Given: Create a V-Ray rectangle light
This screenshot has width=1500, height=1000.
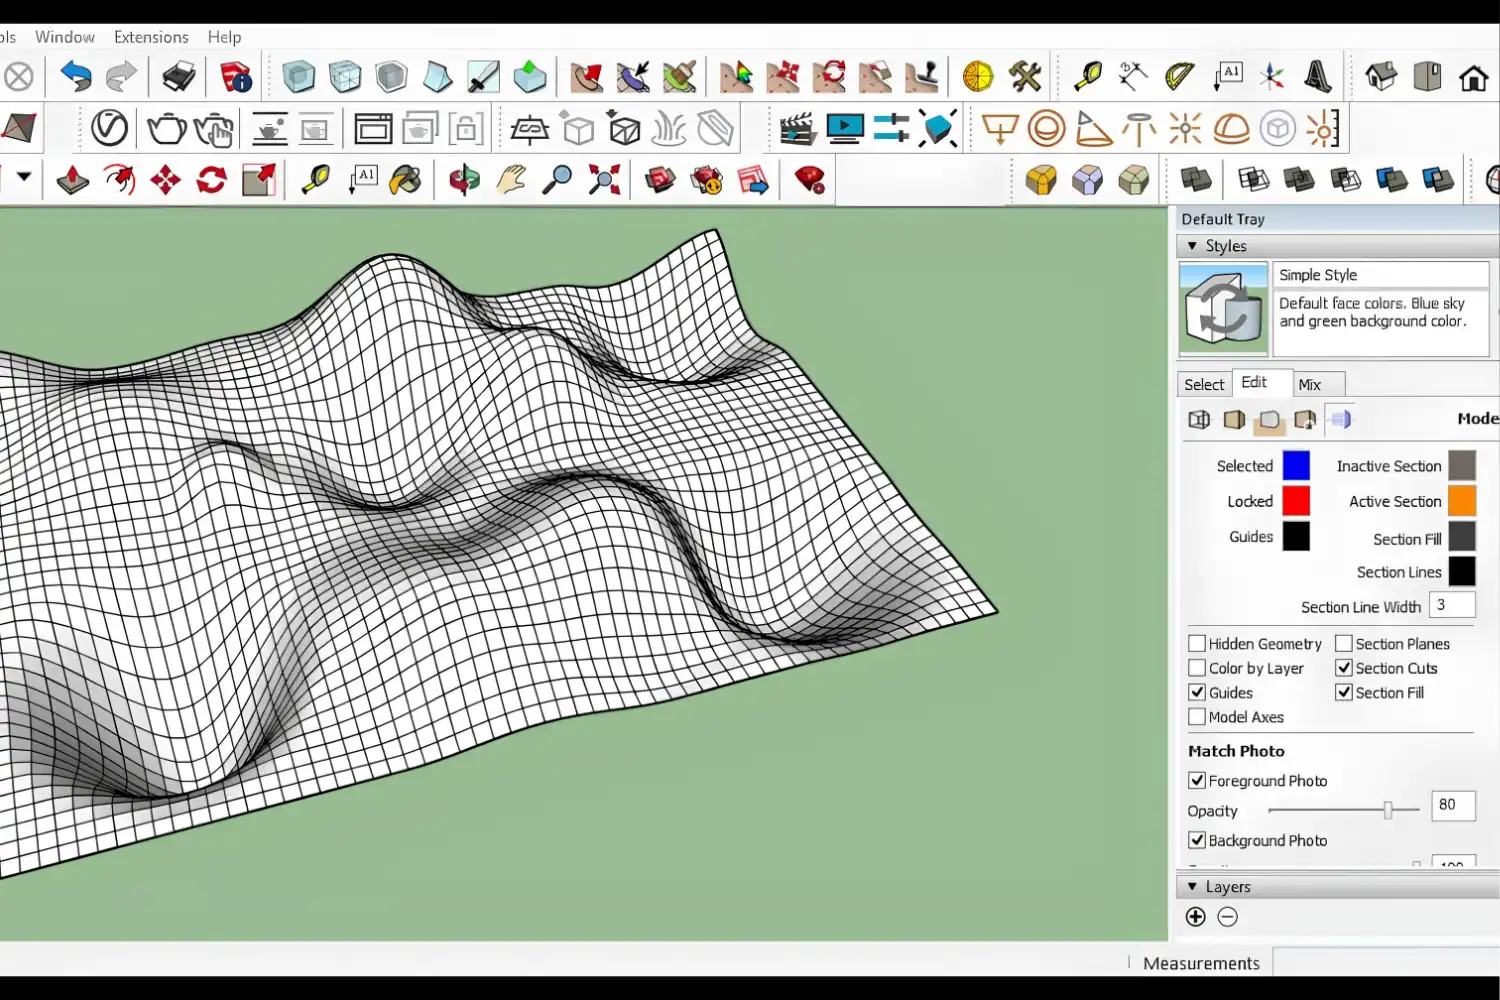Looking at the screenshot, I should click(x=999, y=128).
